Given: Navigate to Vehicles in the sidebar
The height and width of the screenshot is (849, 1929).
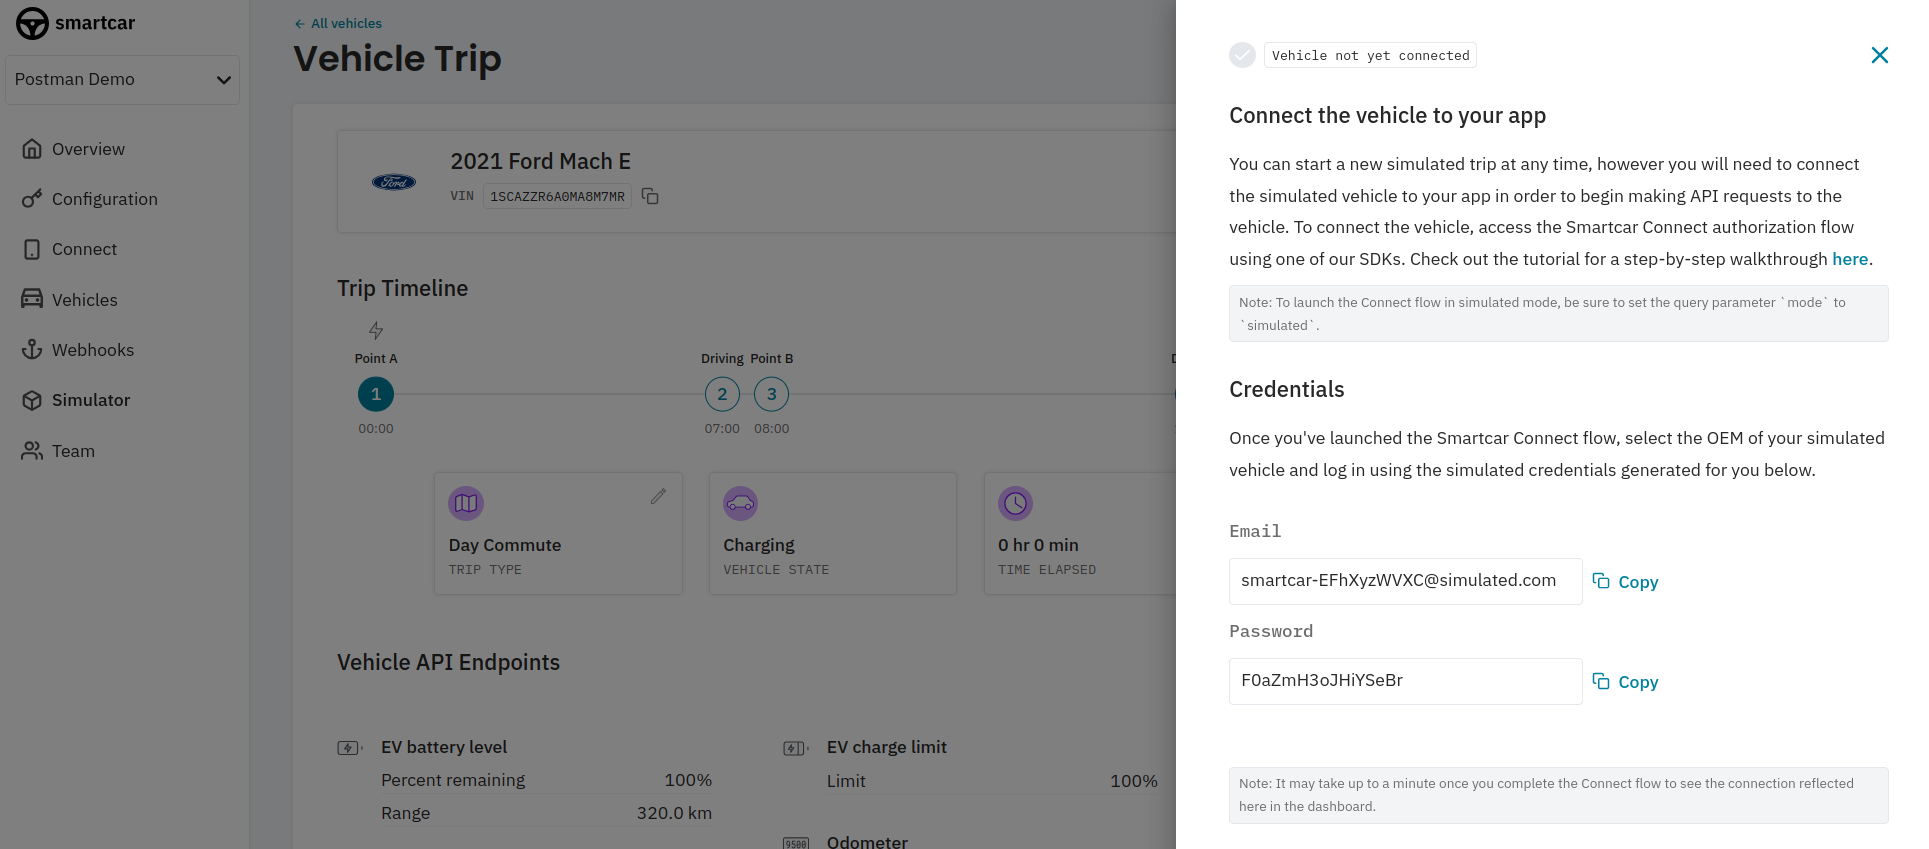Looking at the screenshot, I should [85, 300].
